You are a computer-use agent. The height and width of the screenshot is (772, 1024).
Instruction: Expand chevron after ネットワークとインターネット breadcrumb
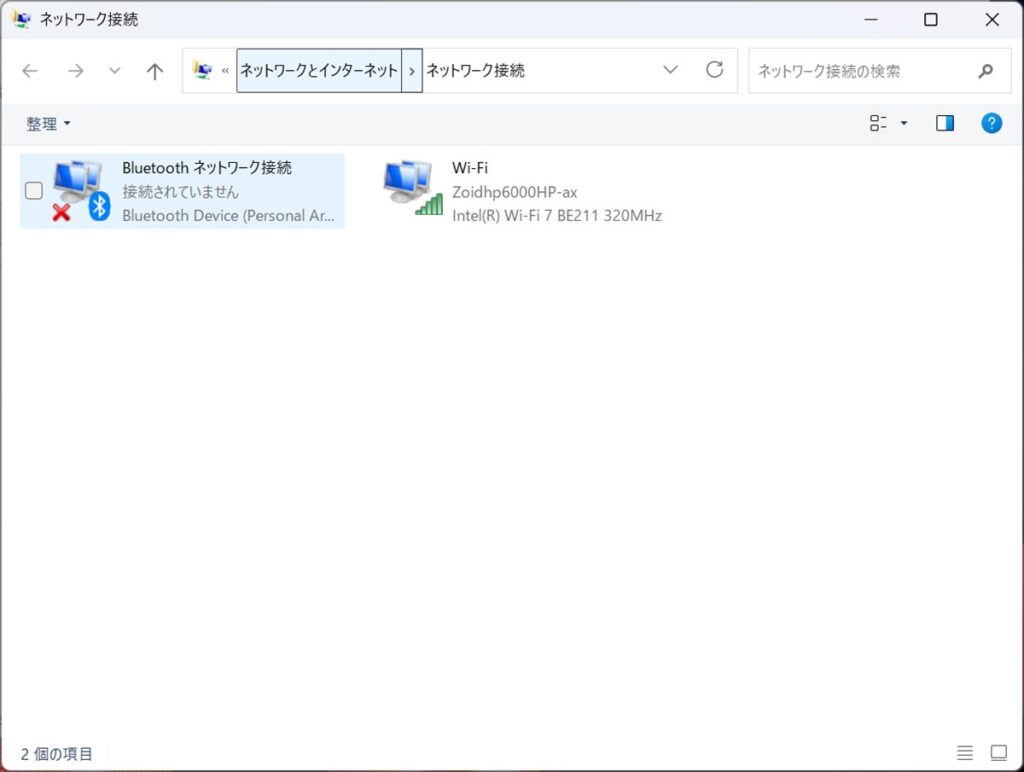pyautogui.click(x=411, y=71)
